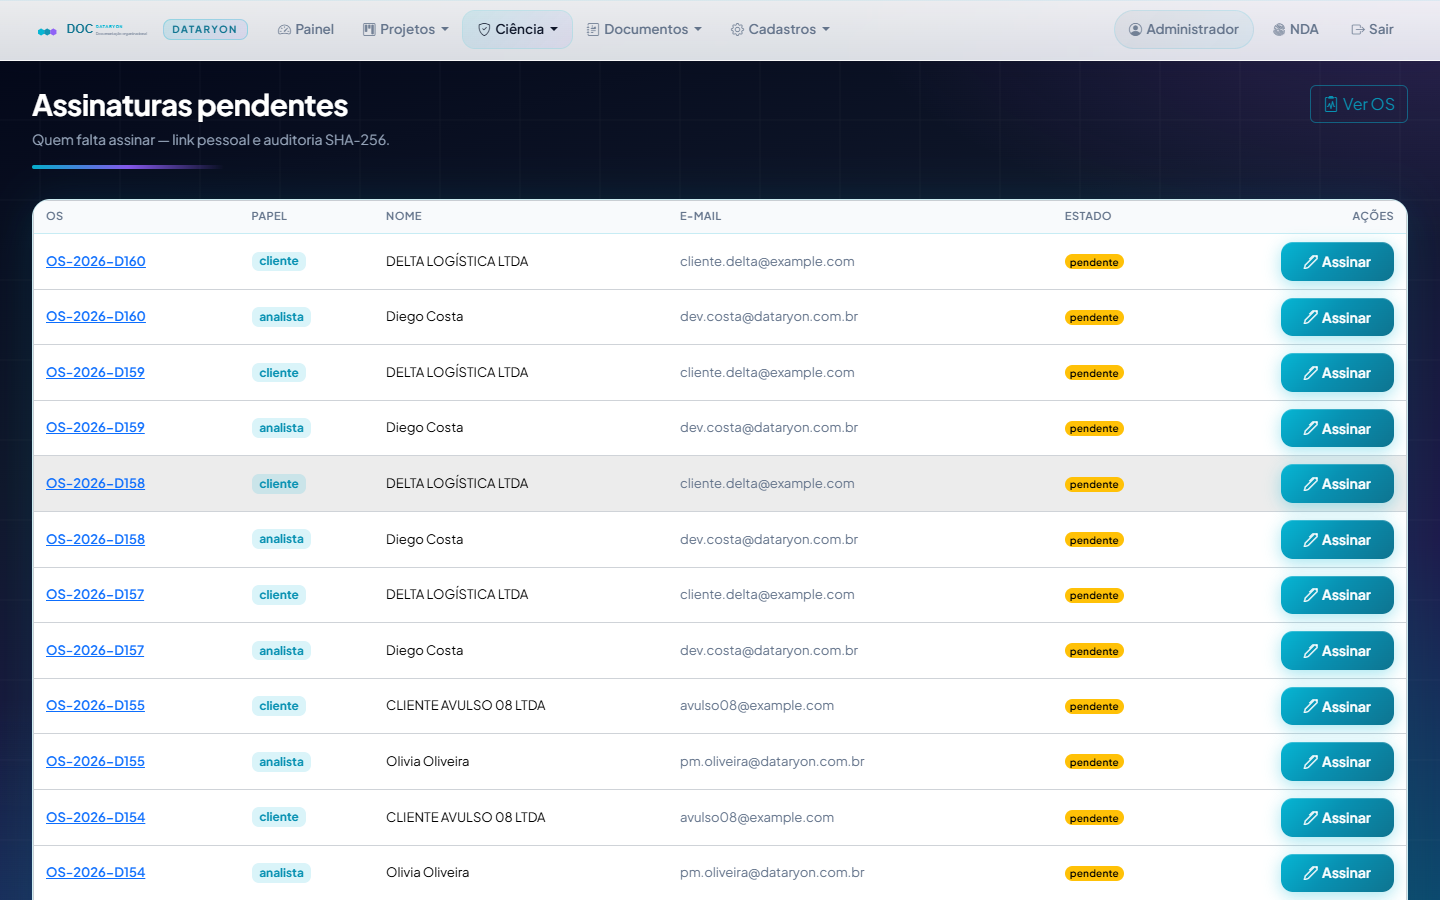
Task: Open the Ciência menu
Action: pyautogui.click(x=517, y=30)
